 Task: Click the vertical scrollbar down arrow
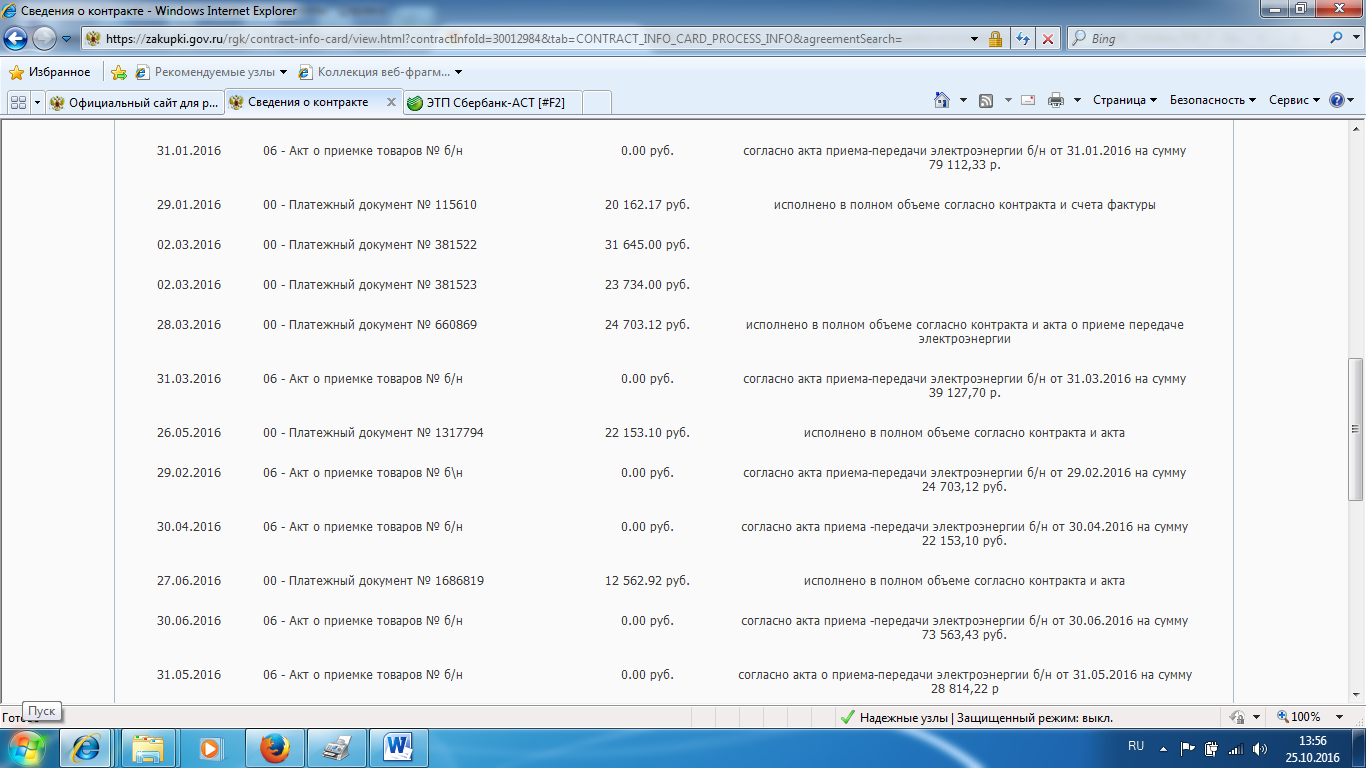pos(1356,695)
